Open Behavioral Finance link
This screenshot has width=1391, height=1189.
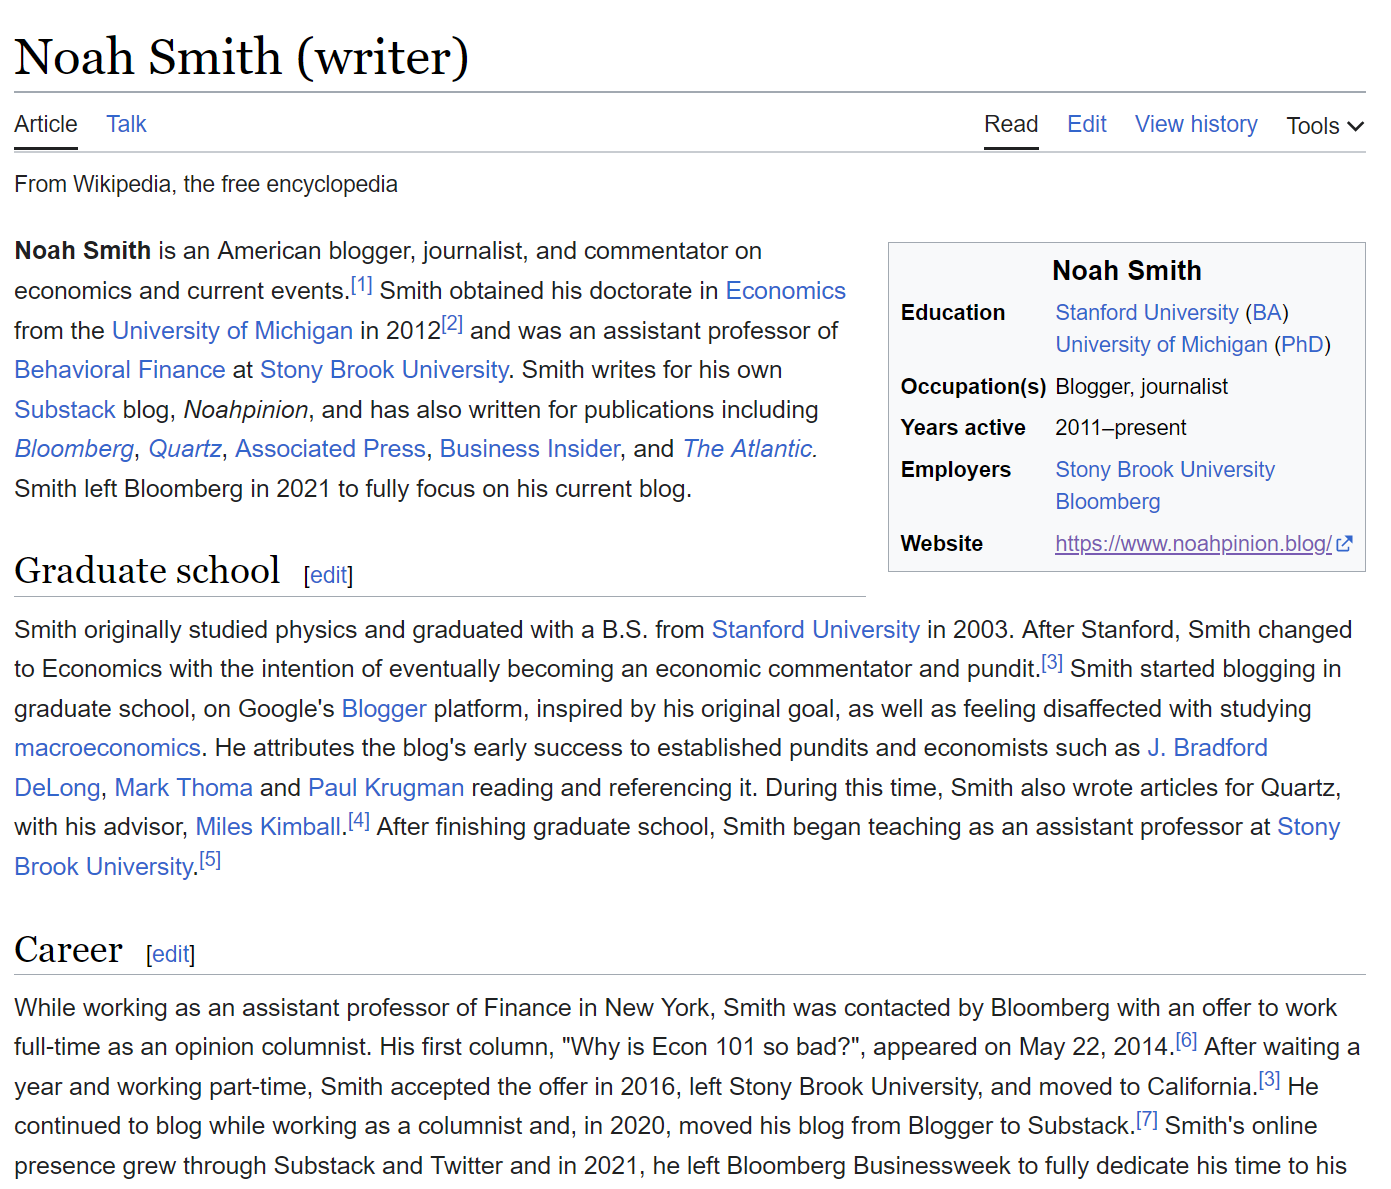coord(120,370)
